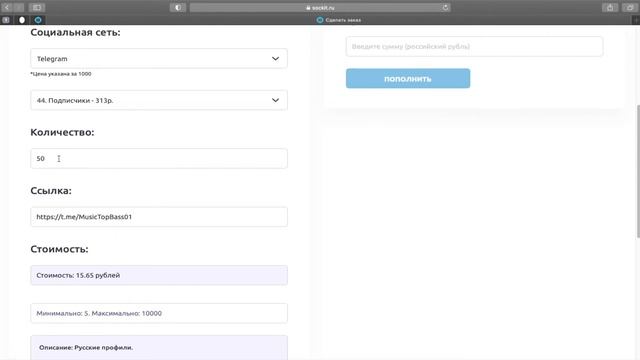Go forward using the Safari forward arrow
Viewport: 640px width, 360px height.
(x=19, y=7)
